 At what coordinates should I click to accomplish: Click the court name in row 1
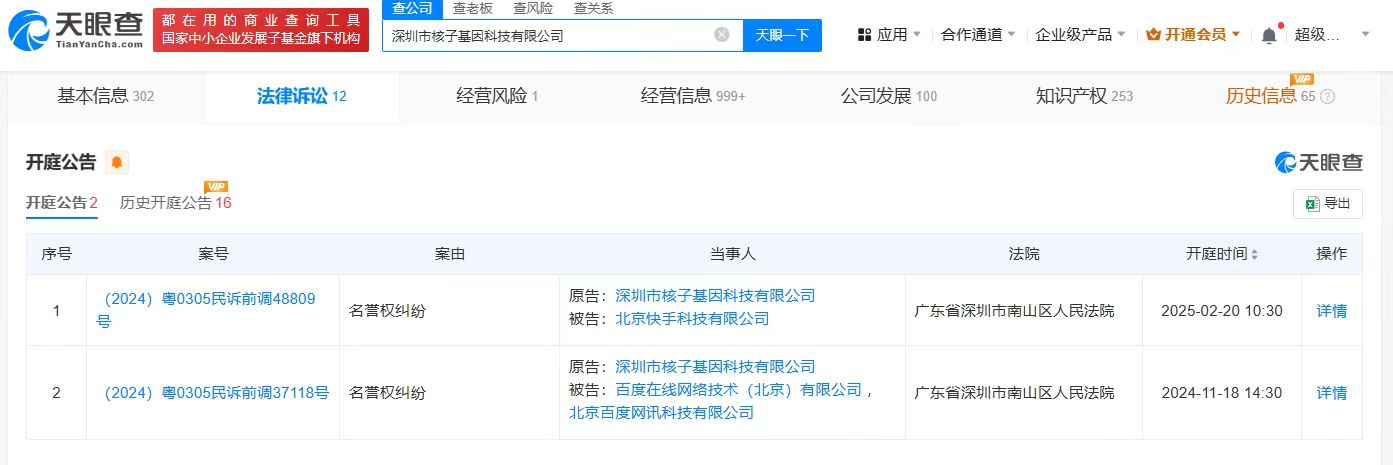(x=1014, y=311)
